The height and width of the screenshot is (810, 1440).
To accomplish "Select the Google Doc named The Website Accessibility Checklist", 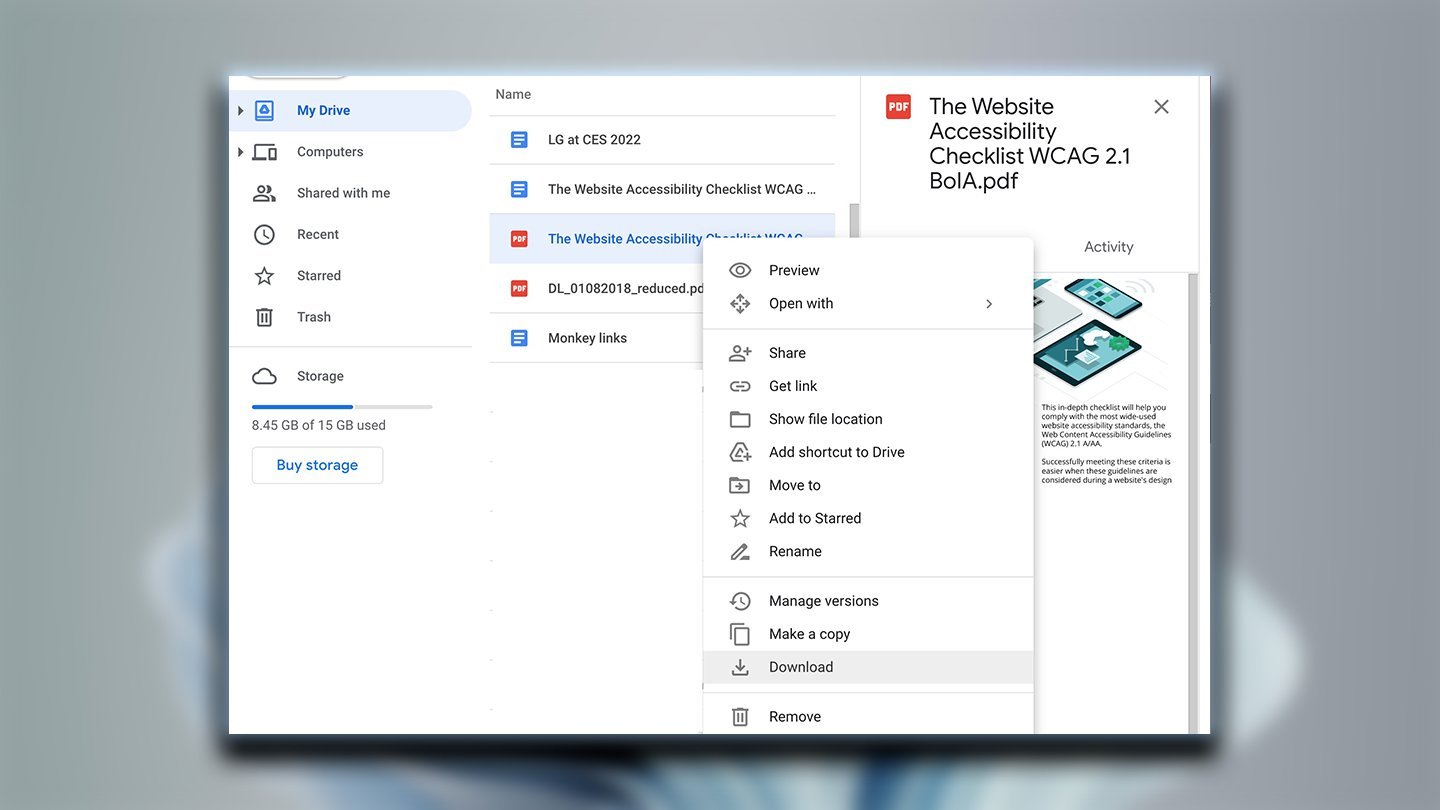I will coord(682,189).
